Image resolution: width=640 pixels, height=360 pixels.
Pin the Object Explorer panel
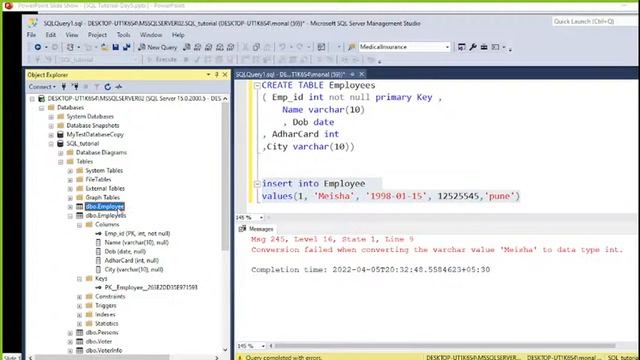click(x=217, y=75)
